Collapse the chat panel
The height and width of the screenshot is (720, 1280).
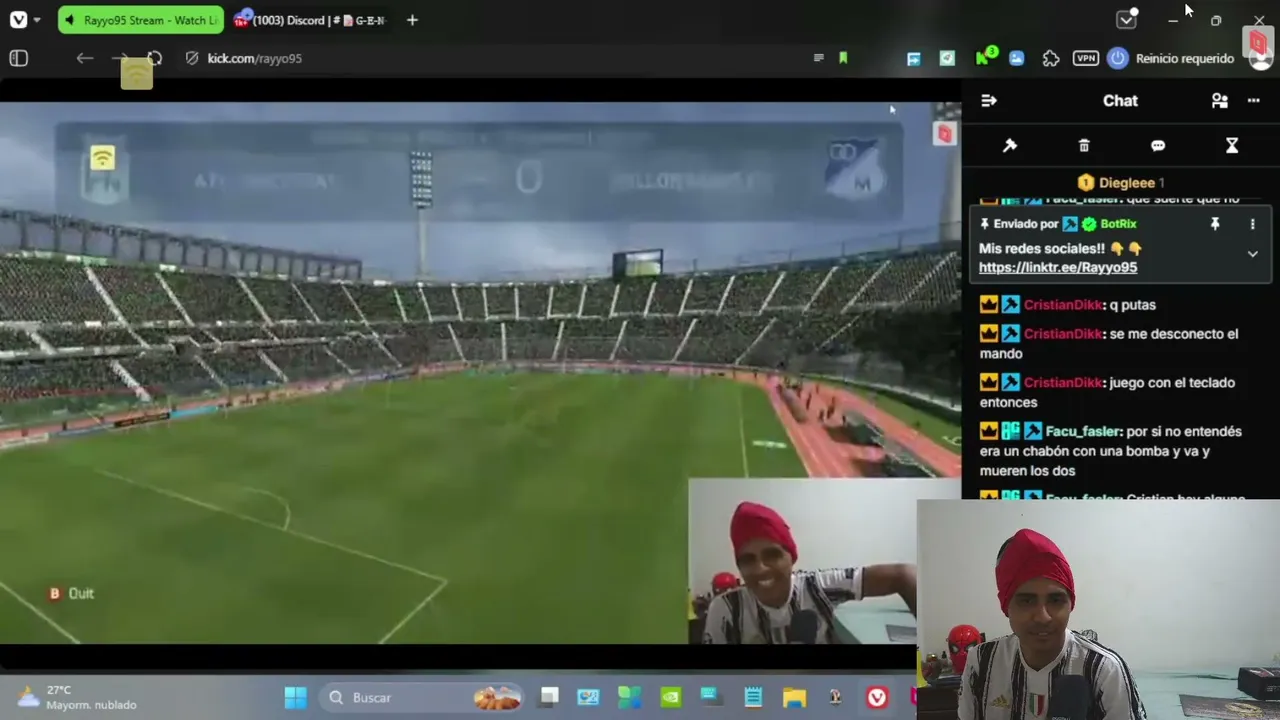click(989, 100)
